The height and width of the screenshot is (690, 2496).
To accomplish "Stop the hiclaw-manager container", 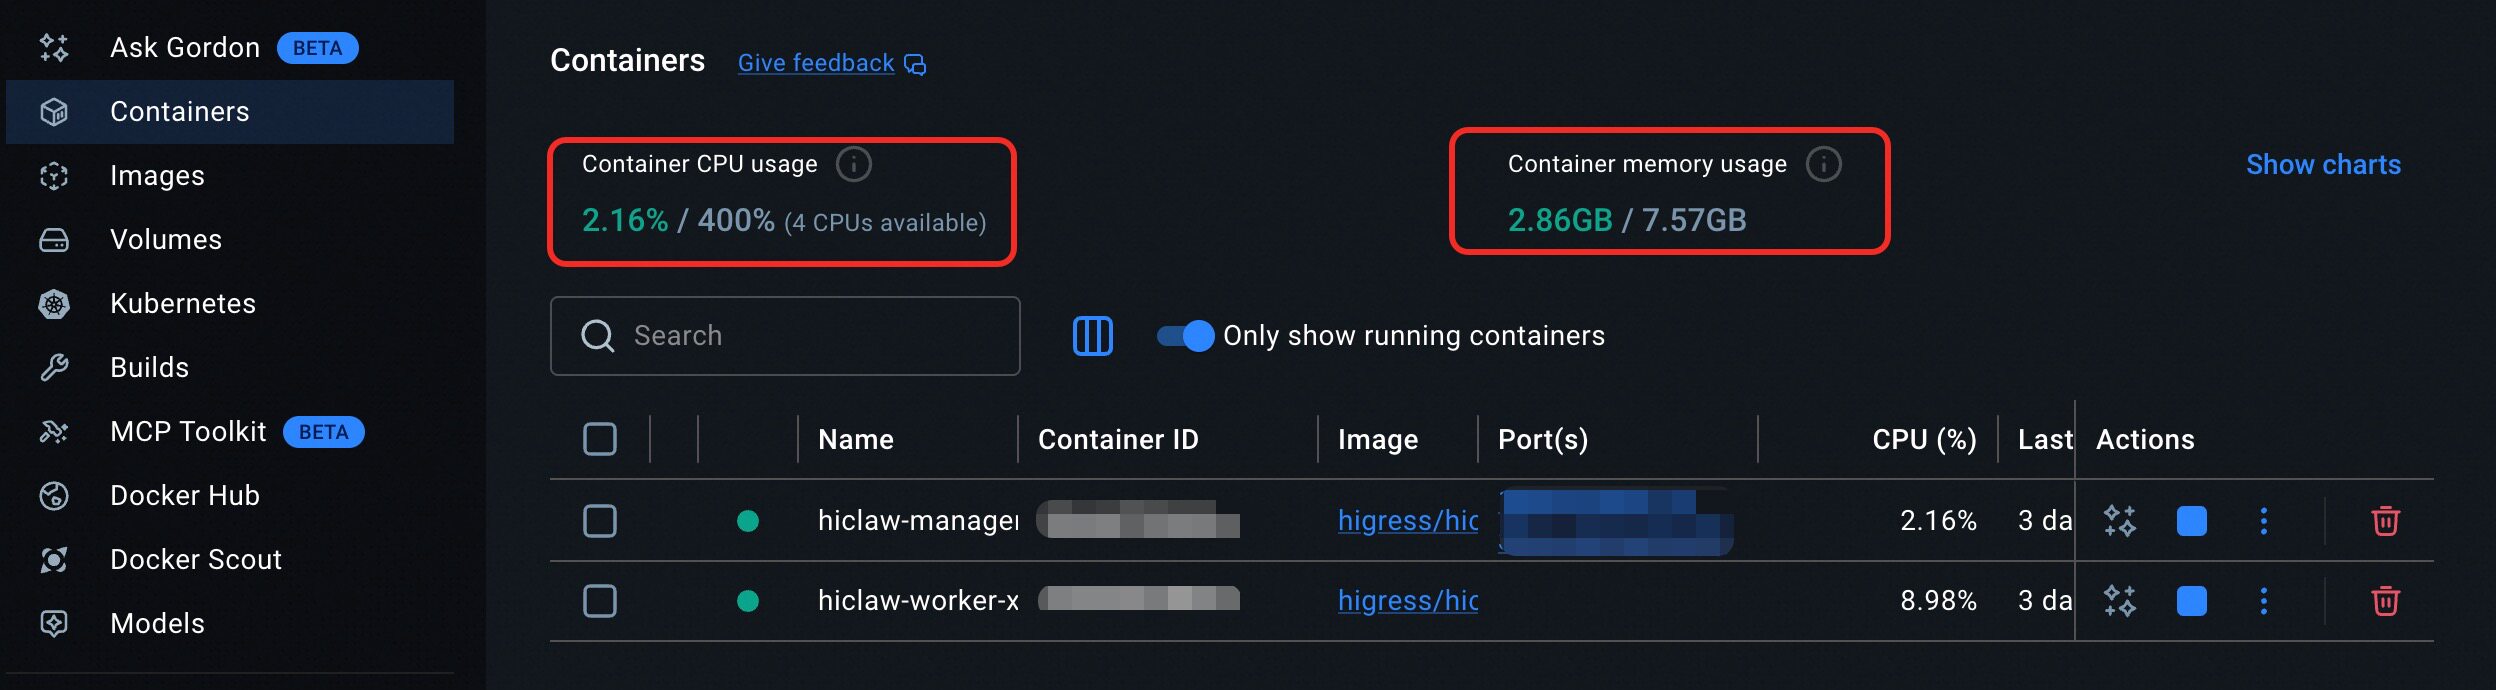I will [x=2191, y=521].
